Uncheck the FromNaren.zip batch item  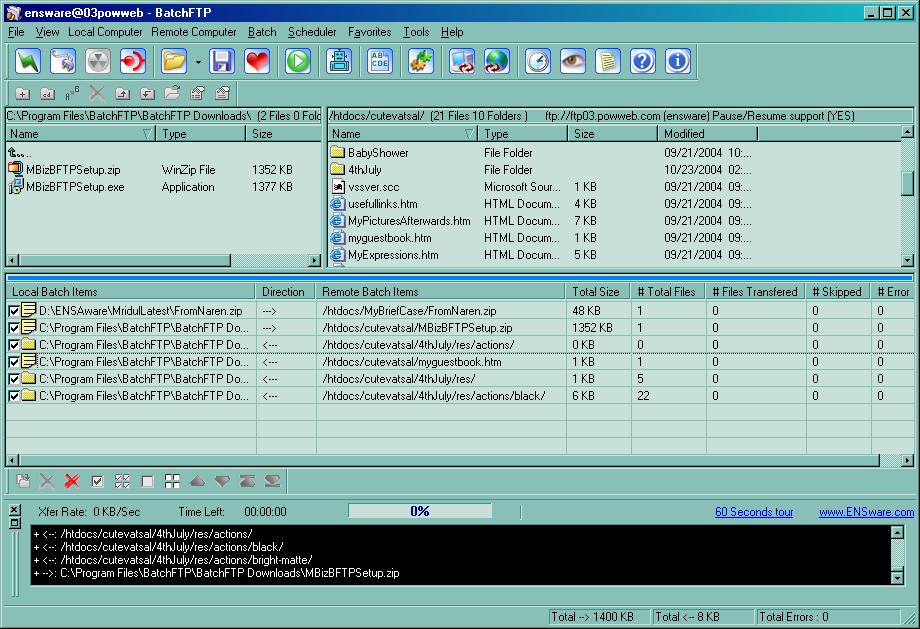[14, 311]
